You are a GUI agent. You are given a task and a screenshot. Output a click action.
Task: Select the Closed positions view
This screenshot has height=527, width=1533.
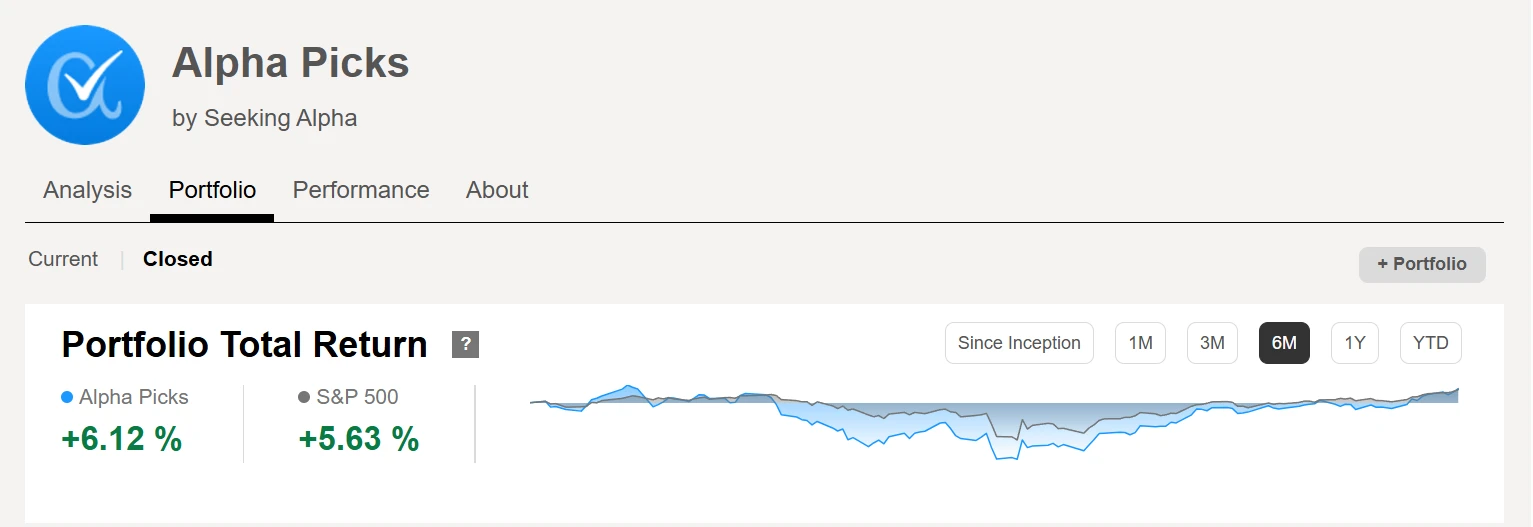[x=178, y=259]
